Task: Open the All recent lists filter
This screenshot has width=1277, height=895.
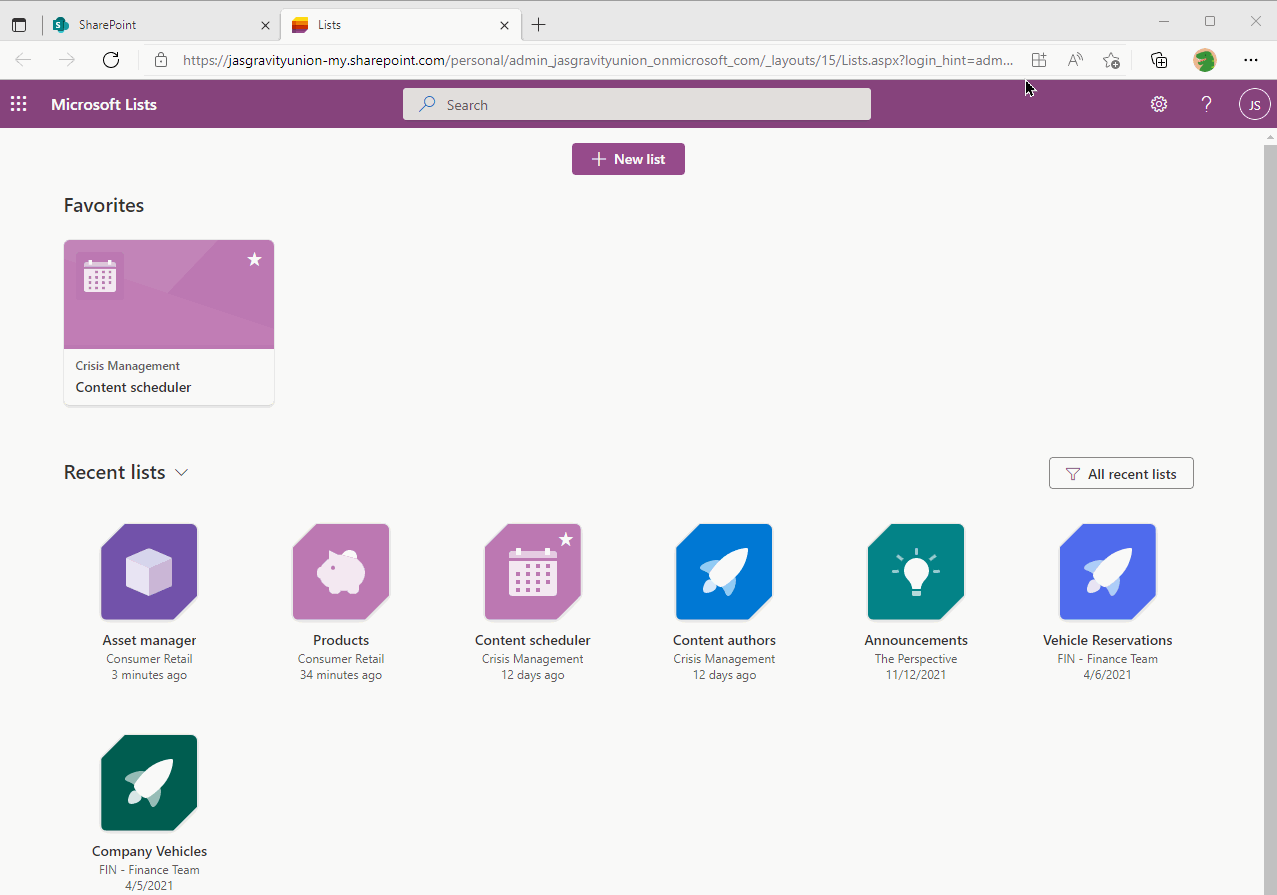Action: [1121, 474]
